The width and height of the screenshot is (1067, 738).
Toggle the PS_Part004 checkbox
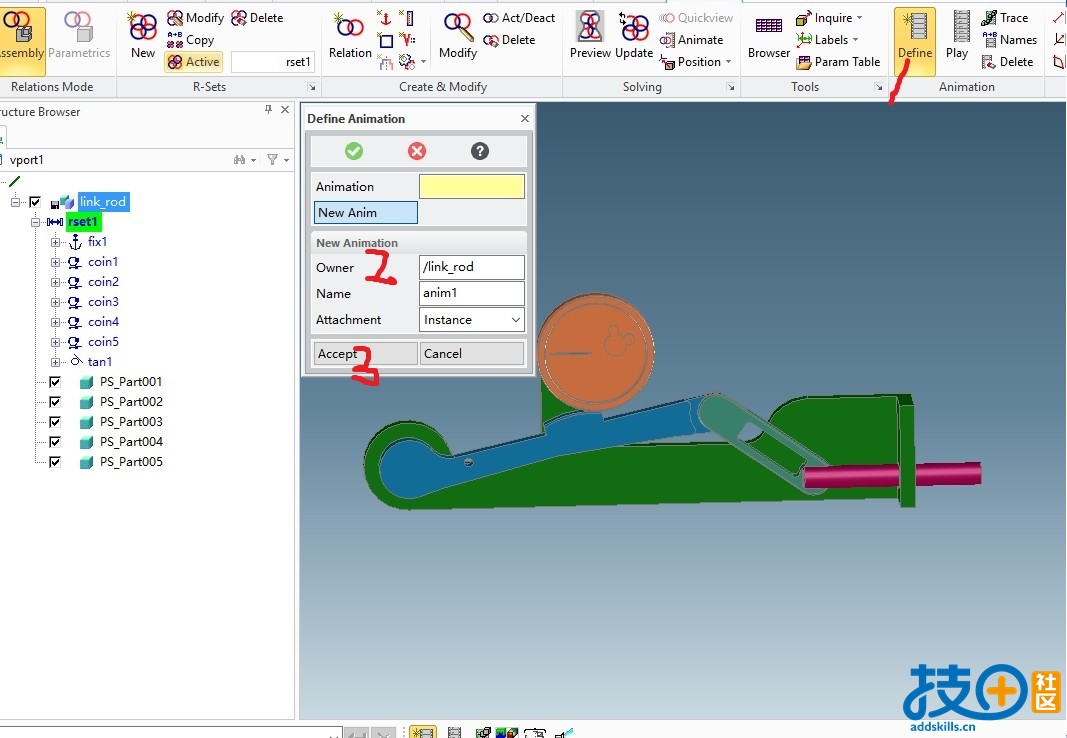click(55, 442)
